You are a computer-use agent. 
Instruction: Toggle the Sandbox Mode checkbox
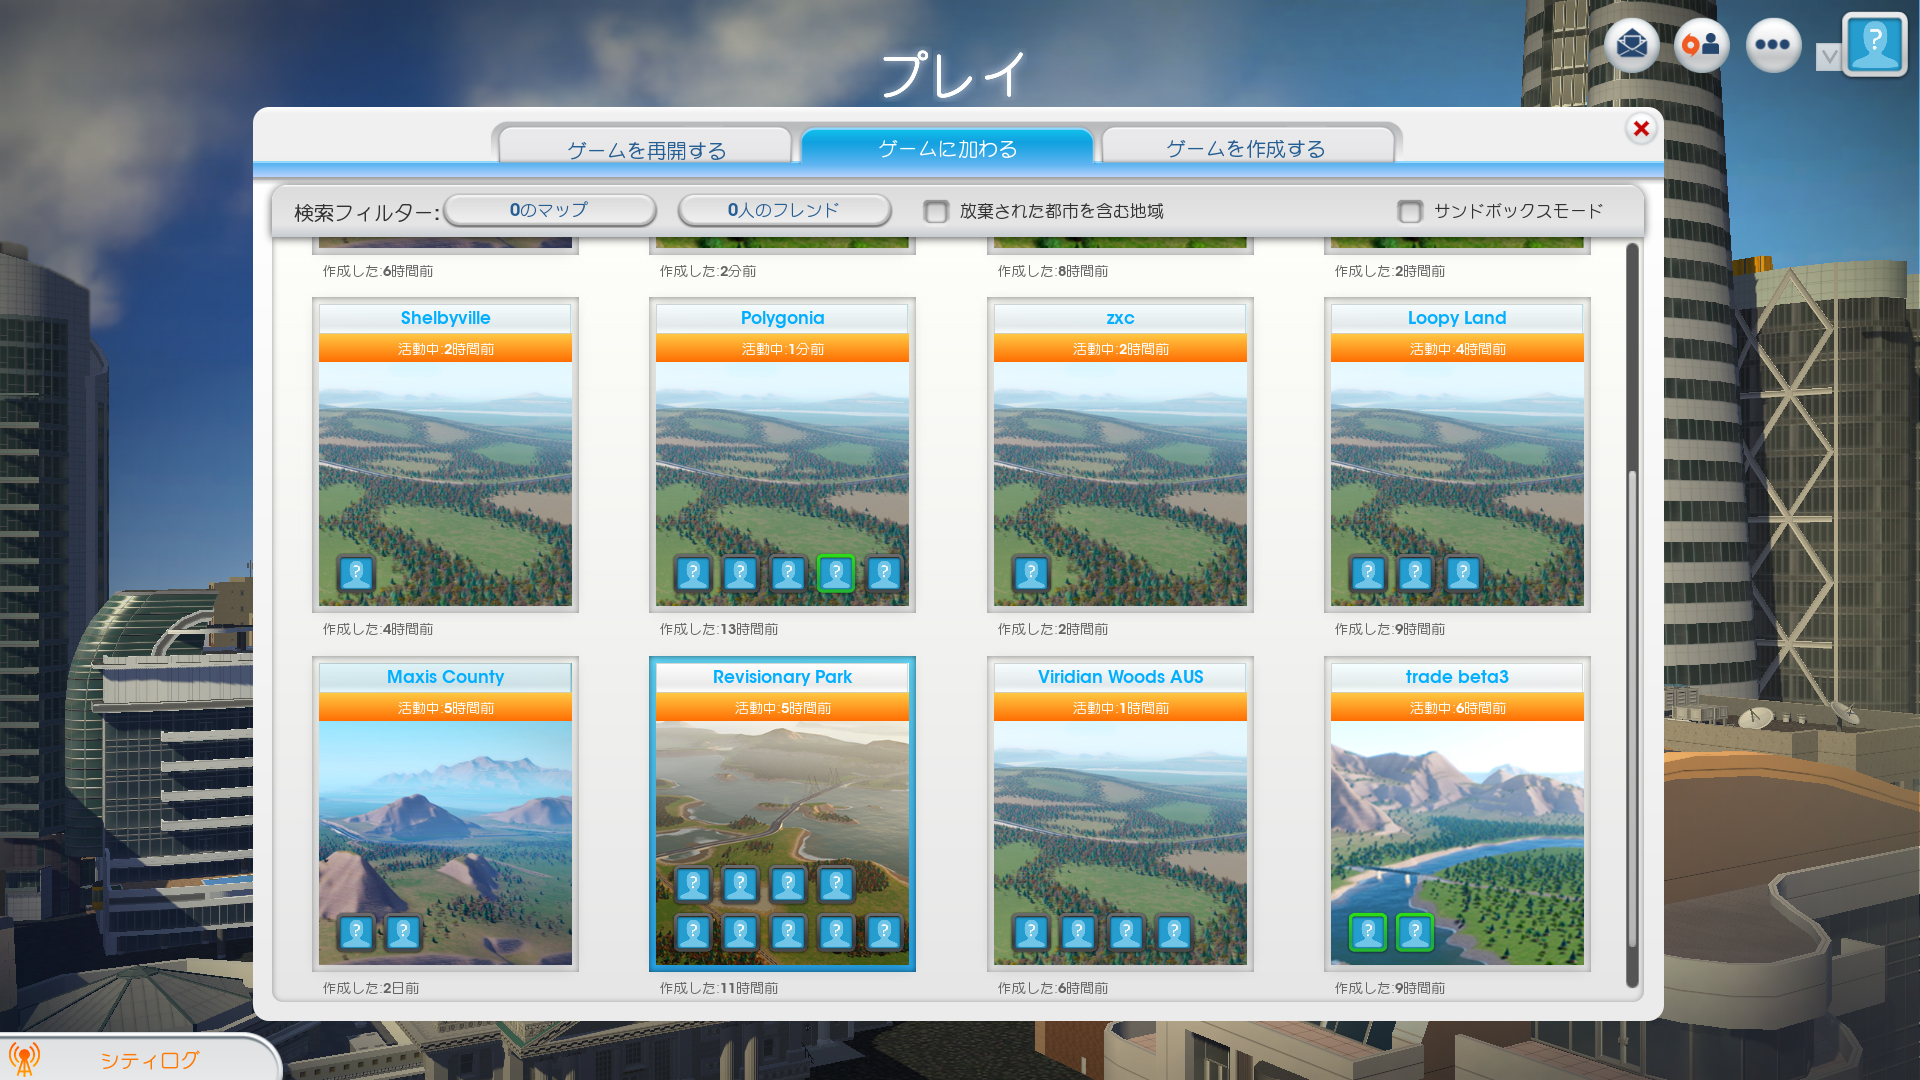pos(1410,212)
